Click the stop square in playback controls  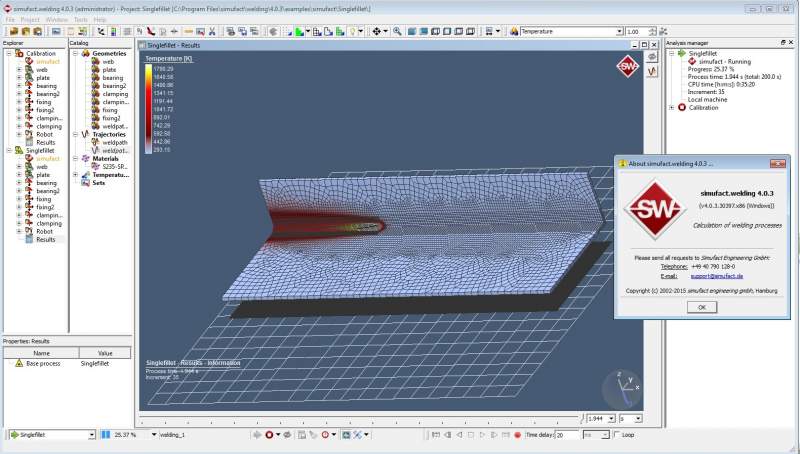[470, 435]
